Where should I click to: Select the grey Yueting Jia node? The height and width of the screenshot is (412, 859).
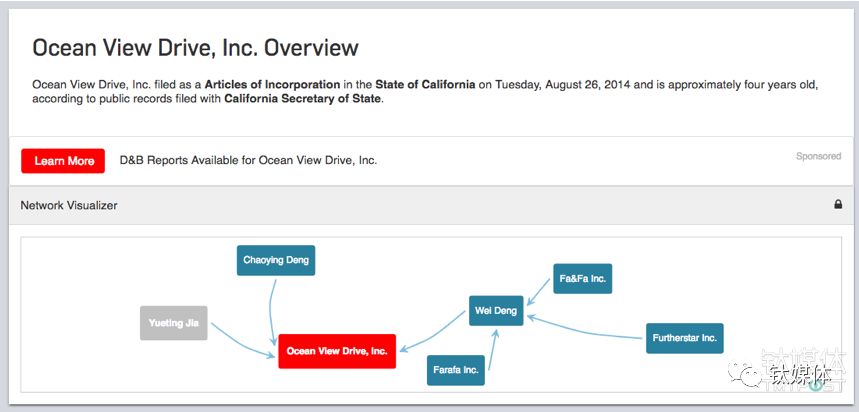click(x=174, y=323)
